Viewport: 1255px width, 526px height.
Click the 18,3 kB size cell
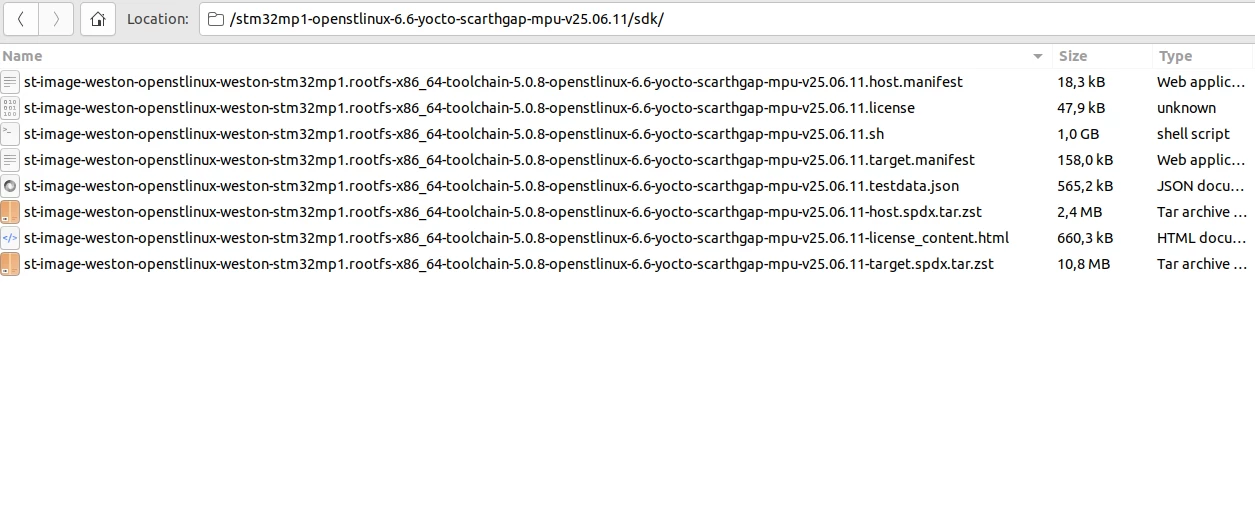click(1081, 82)
